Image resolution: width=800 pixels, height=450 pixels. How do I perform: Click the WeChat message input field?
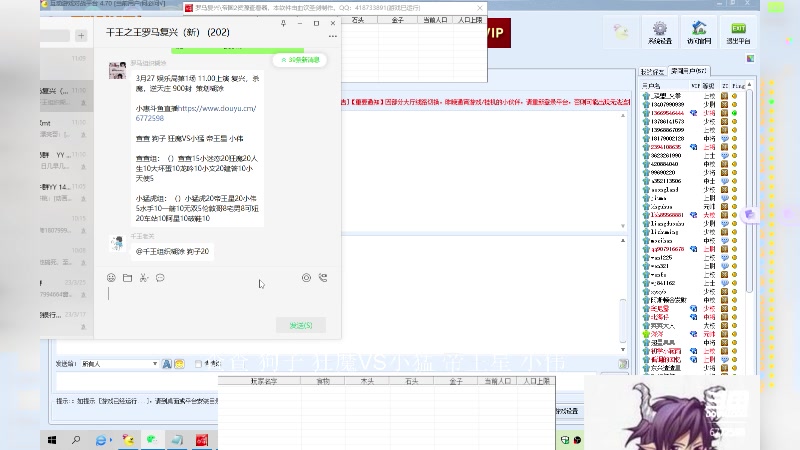[x=217, y=300]
